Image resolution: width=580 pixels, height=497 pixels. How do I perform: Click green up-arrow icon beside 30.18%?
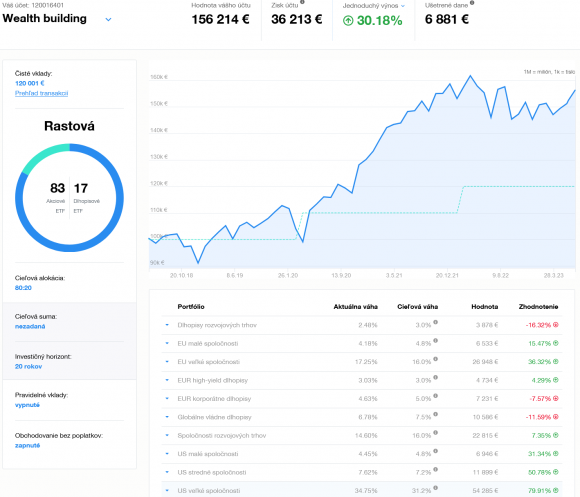pyautogui.click(x=348, y=20)
